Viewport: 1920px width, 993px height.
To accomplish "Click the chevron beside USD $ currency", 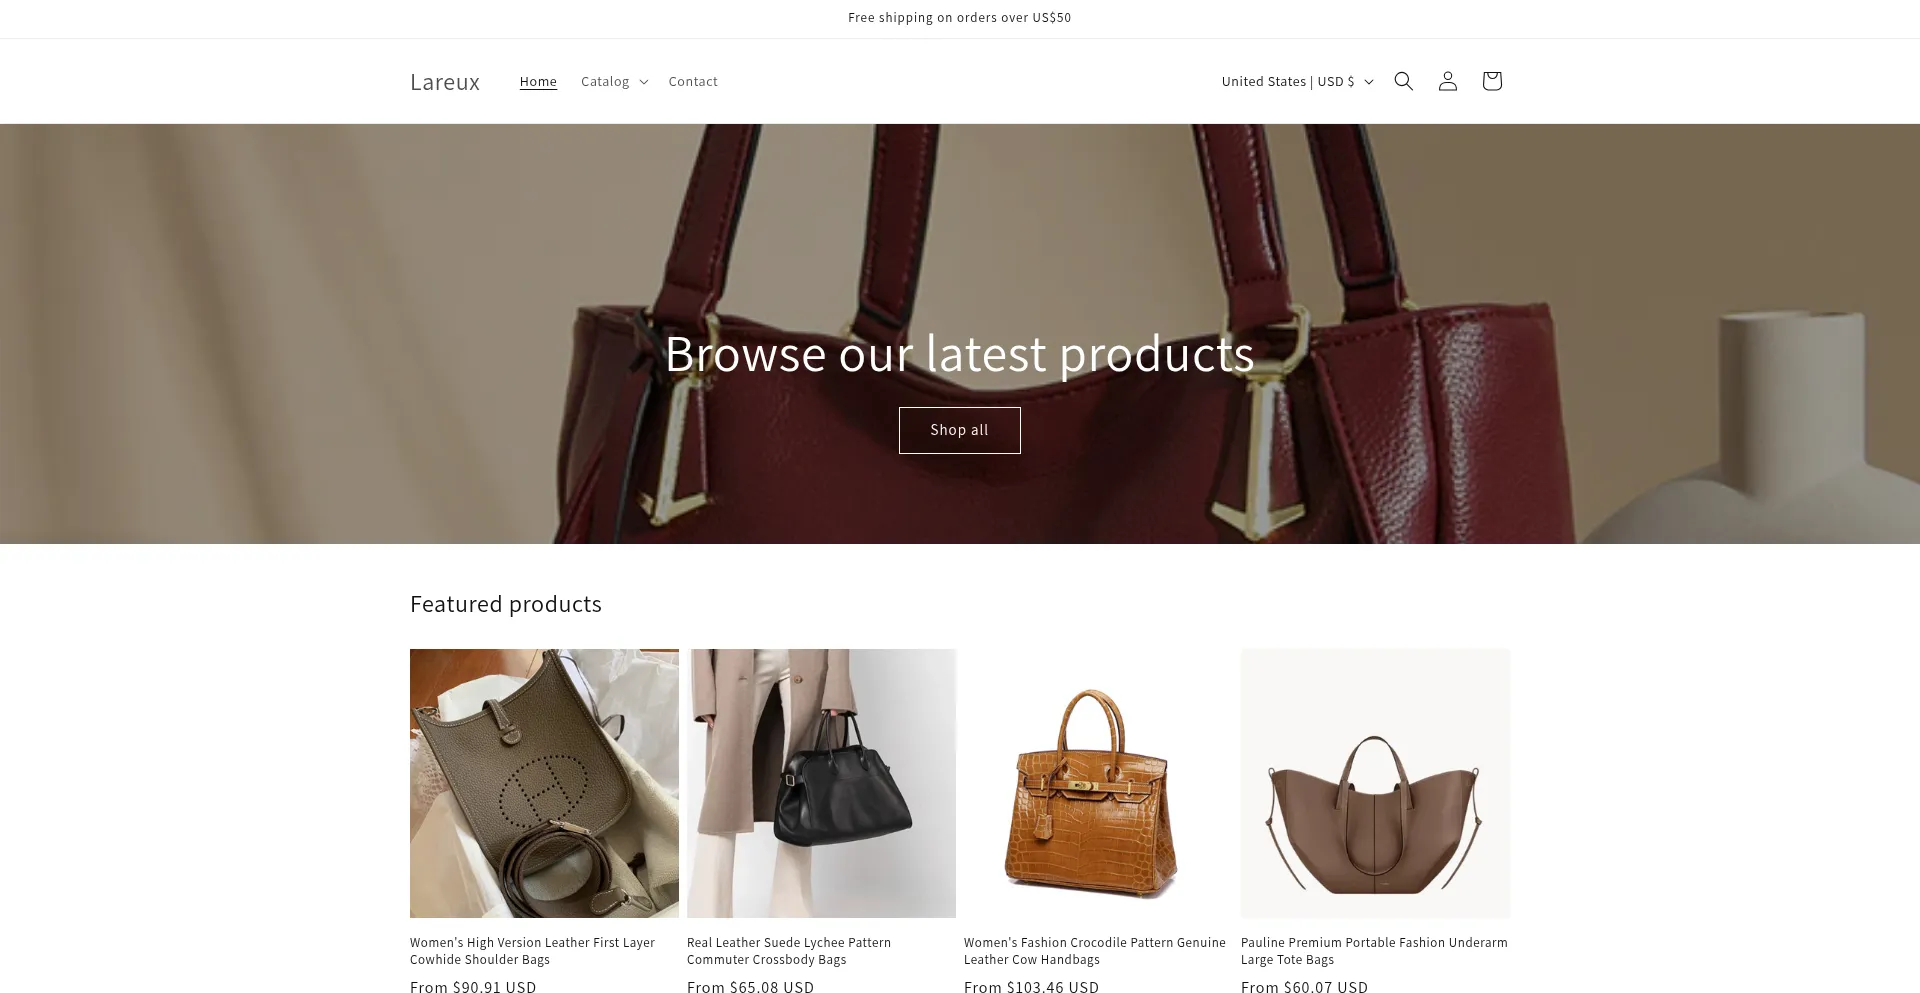I will [1368, 82].
